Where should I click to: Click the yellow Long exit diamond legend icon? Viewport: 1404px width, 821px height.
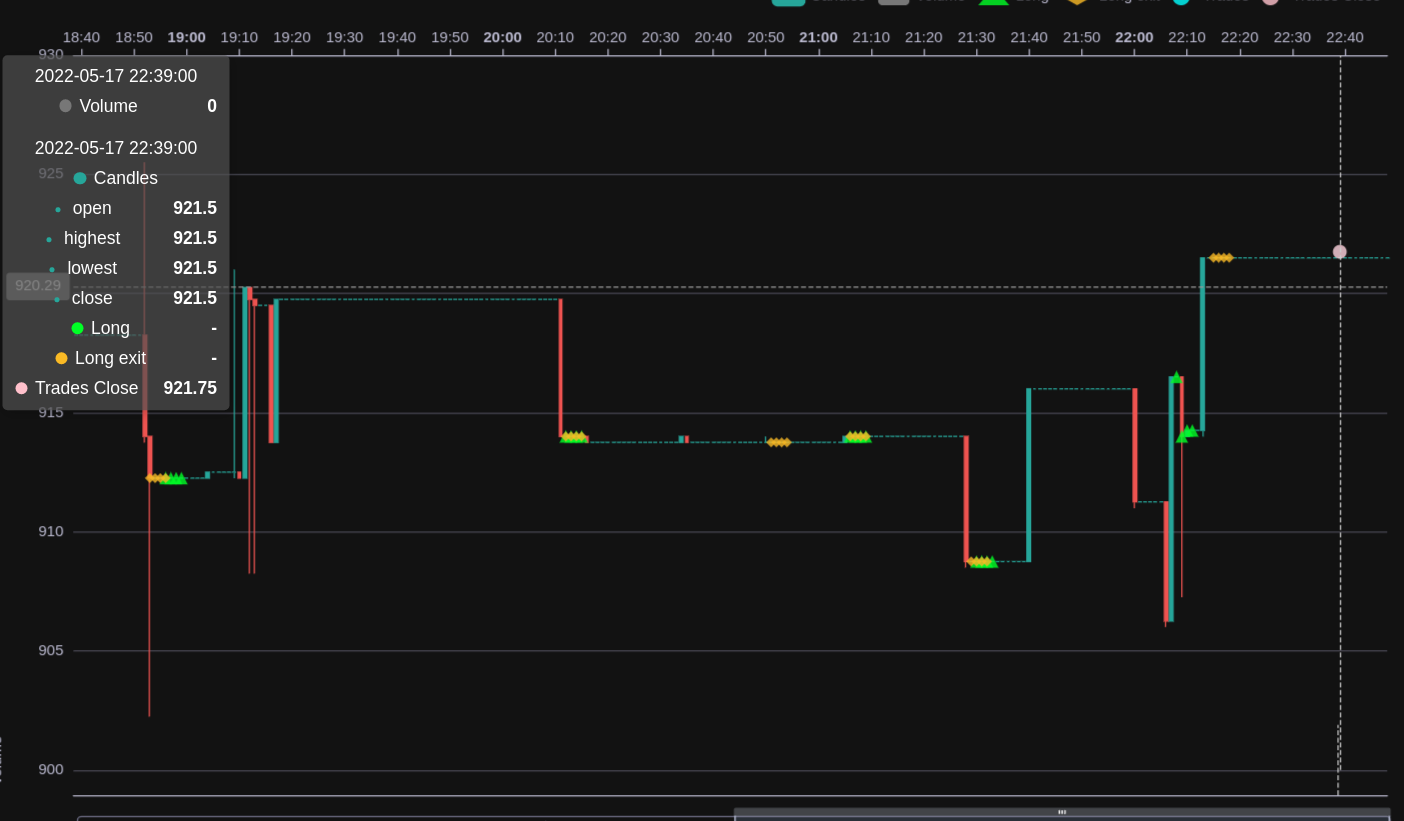(x=1079, y=3)
